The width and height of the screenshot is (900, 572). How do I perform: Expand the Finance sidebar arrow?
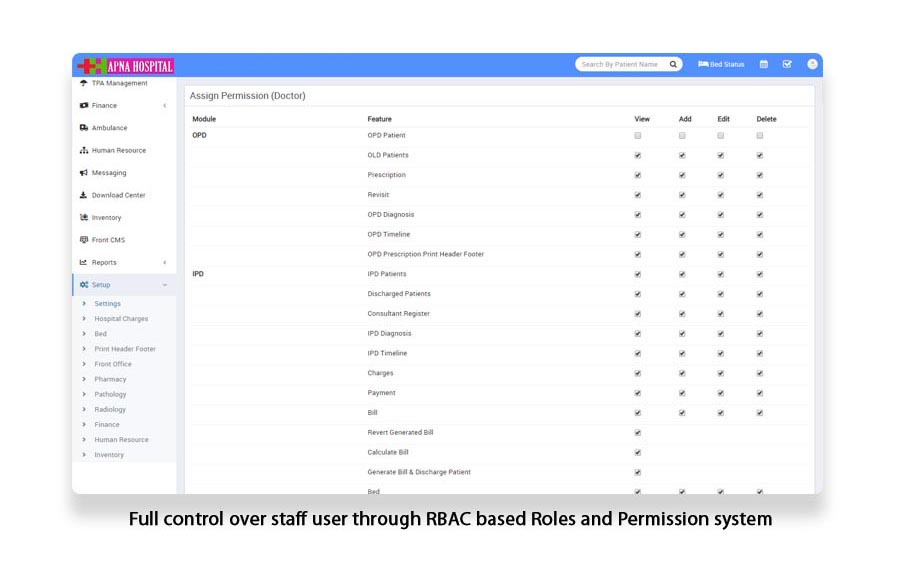point(165,106)
